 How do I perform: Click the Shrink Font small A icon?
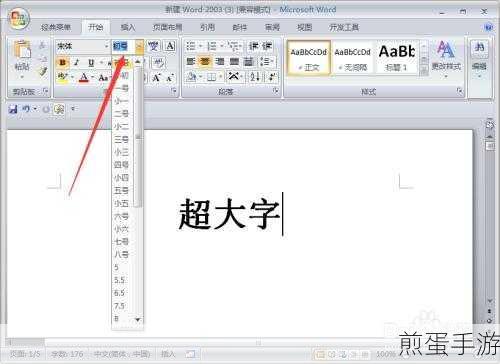pyautogui.click(x=169, y=78)
